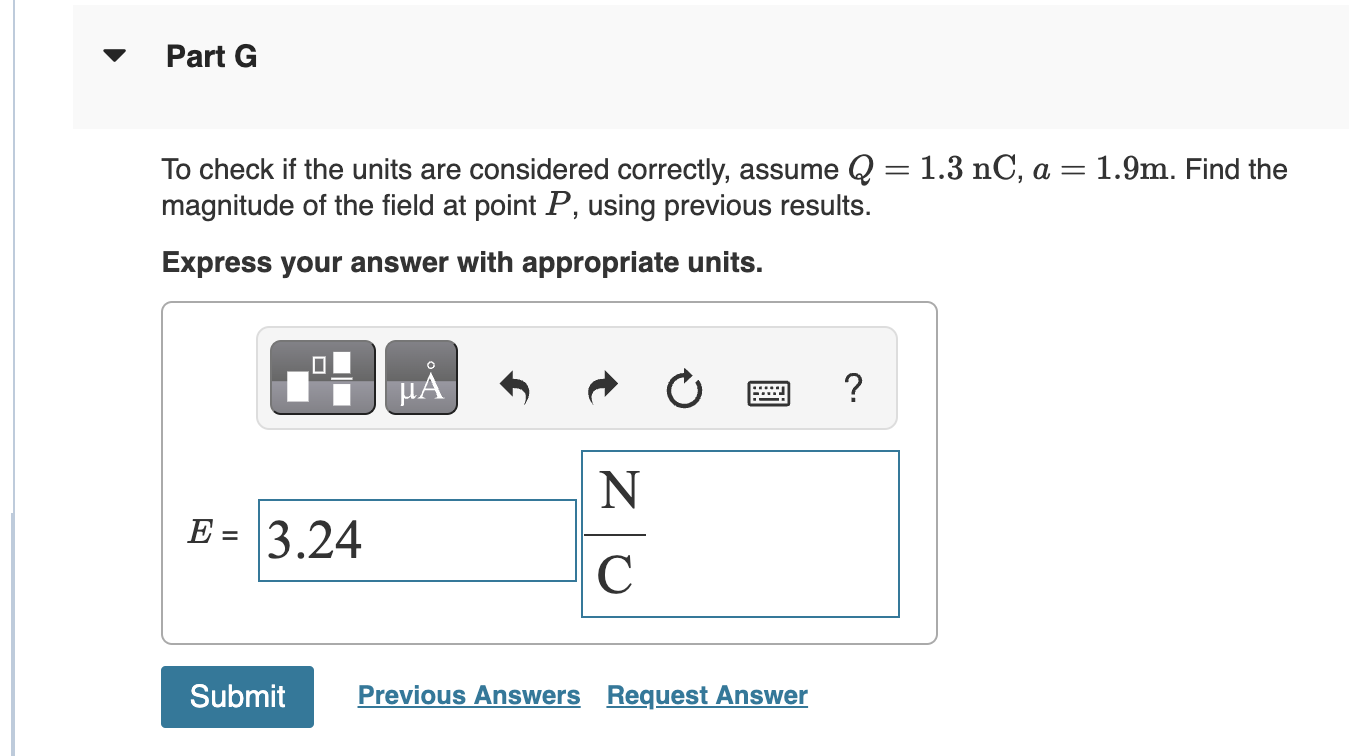Click the fraction symbol on the templates button
Screen dimensions: 1350x756
[x=340, y=378]
